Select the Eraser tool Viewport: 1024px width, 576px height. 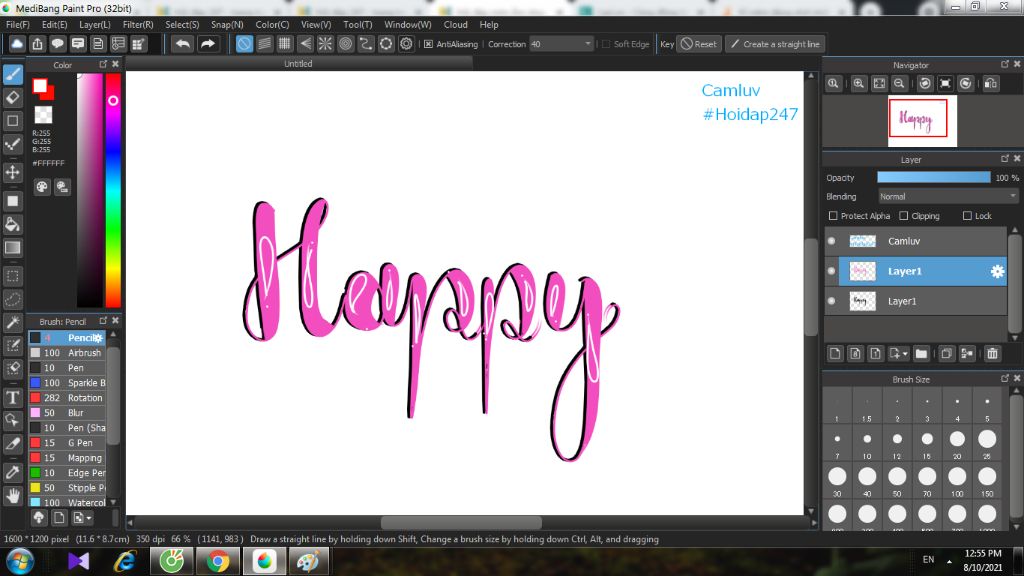13,98
